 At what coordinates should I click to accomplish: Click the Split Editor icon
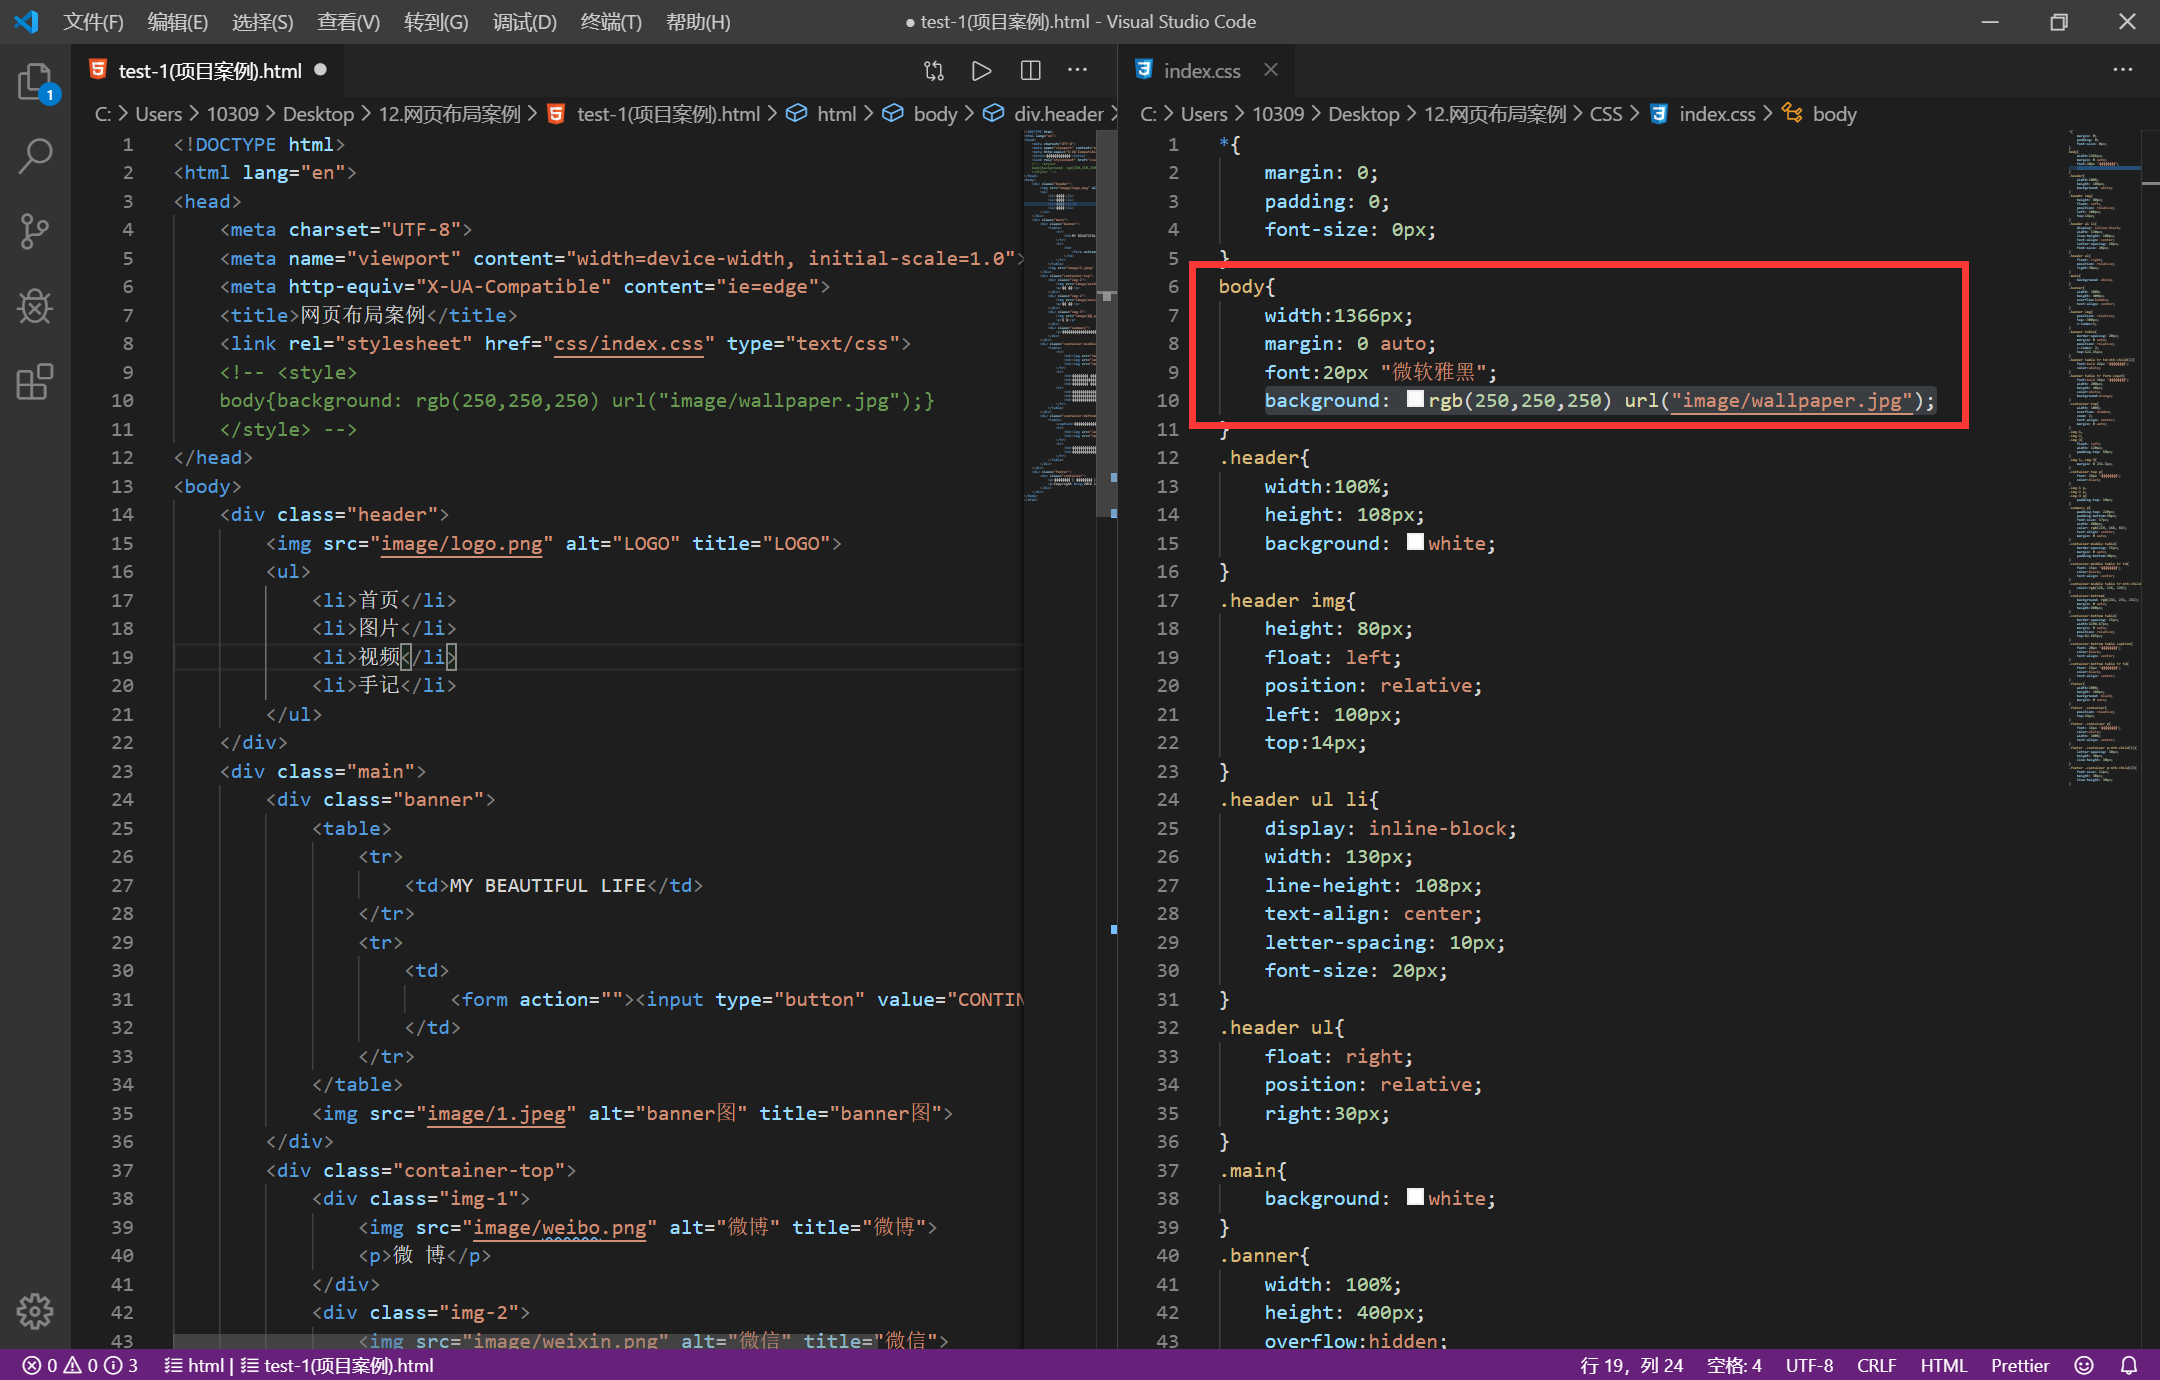pyautogui.click(x=1030, y=70)
